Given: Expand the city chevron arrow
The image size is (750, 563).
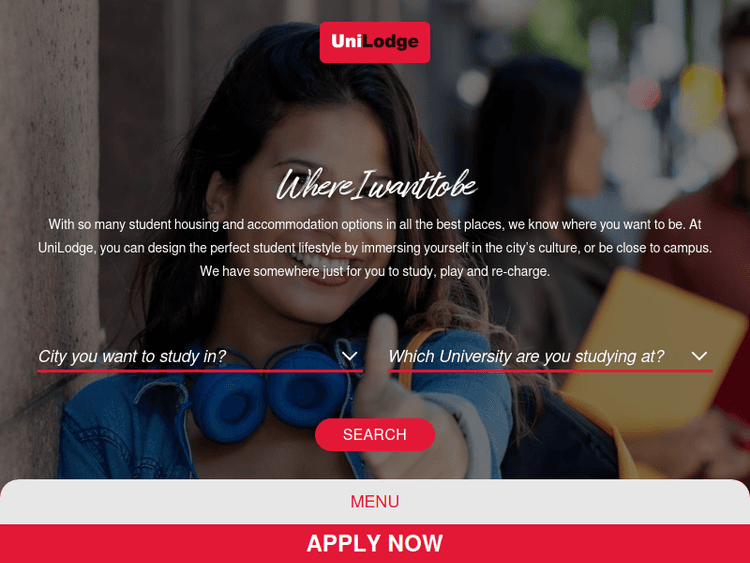Looking at the screenshot, I should [x=350, y=356].
